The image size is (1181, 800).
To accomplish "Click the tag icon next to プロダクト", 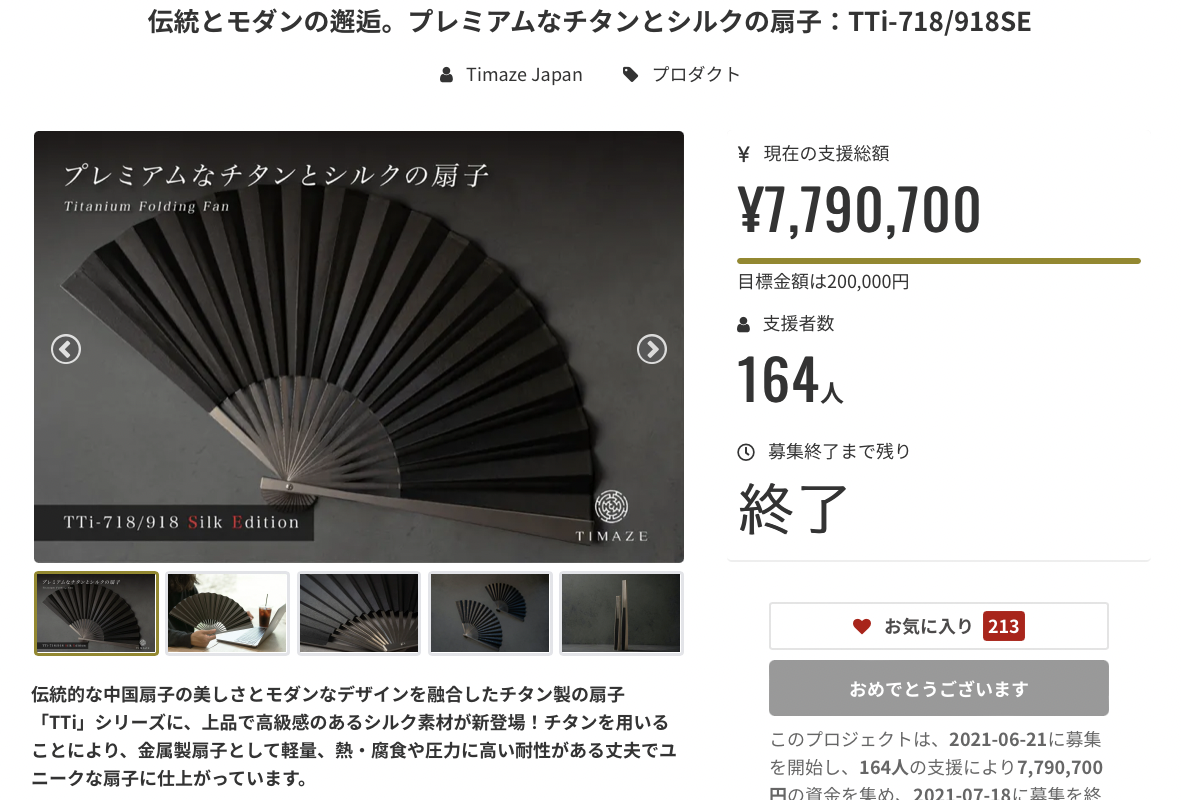I will coord(630,75).
